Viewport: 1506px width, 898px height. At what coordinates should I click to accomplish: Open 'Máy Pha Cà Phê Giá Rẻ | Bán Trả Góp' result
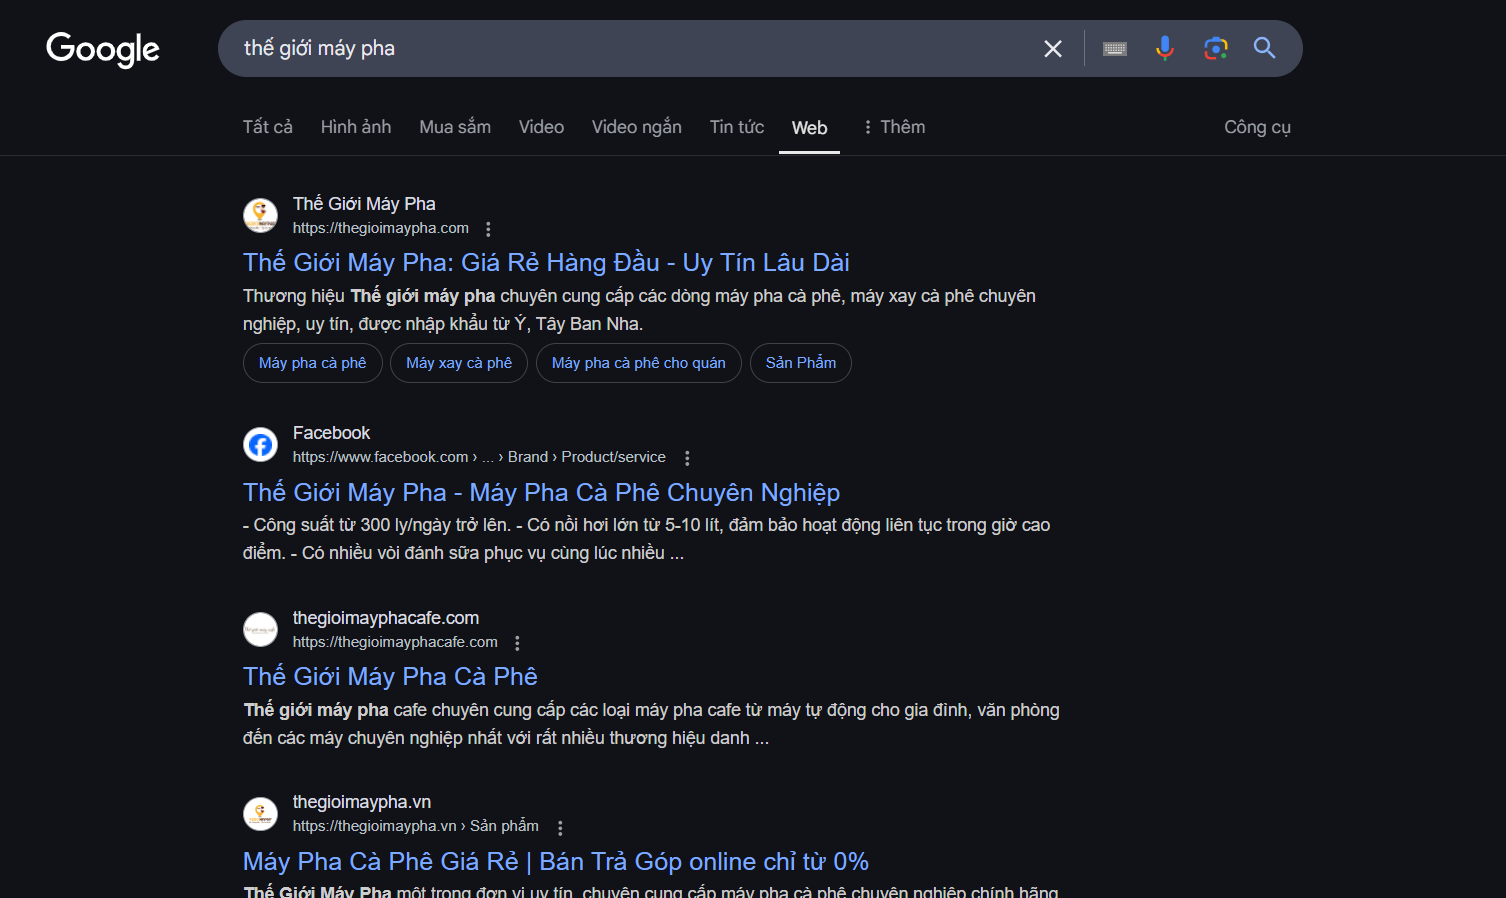coord(556,862)
